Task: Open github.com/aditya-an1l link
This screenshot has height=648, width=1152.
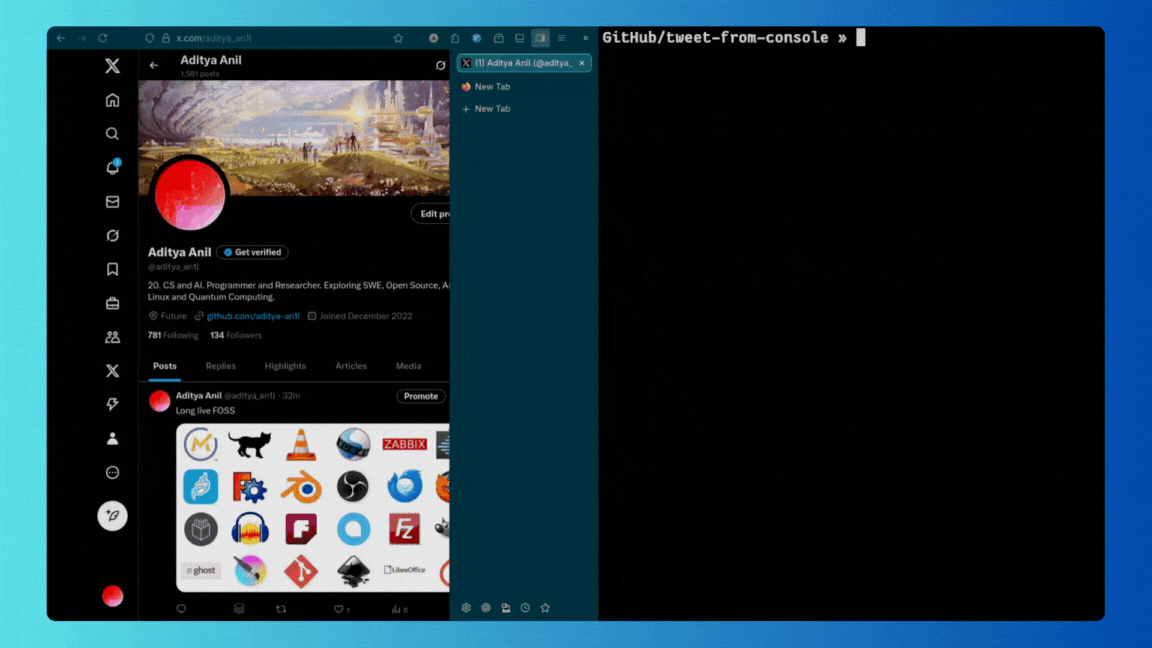Action: coord(253,316)
